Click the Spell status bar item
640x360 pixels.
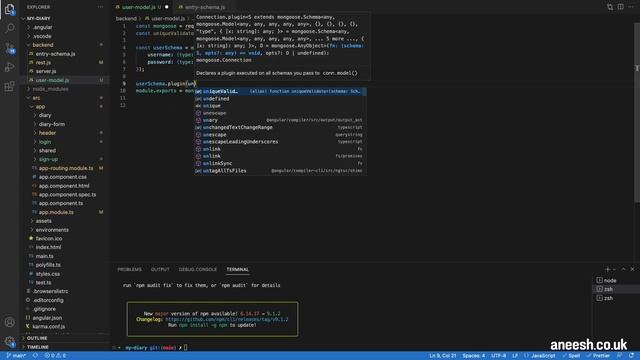(571, 356)
